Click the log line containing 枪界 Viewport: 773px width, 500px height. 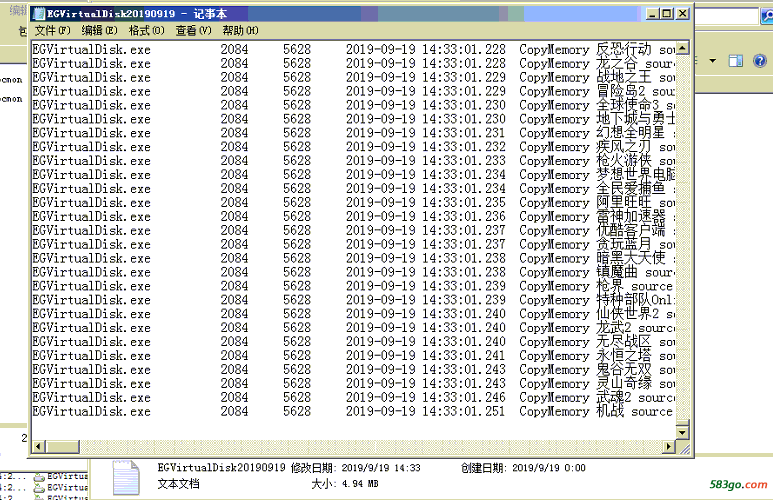tap(353, 286)
